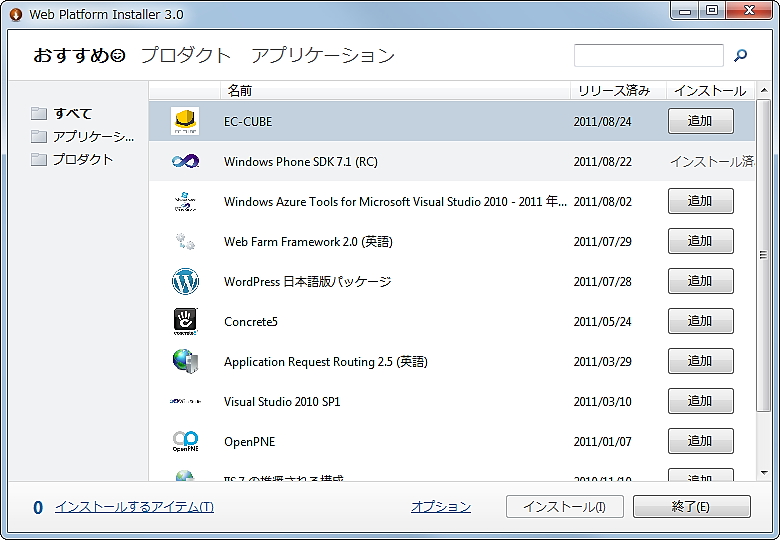Sort by the 名前 column header
Viewport: 780px width, 540px height.
click(395, 91)
